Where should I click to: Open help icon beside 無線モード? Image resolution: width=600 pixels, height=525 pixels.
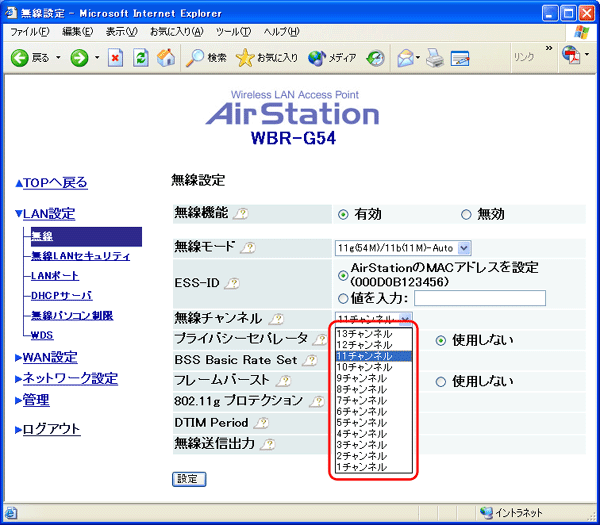click(x=248, y=248)
